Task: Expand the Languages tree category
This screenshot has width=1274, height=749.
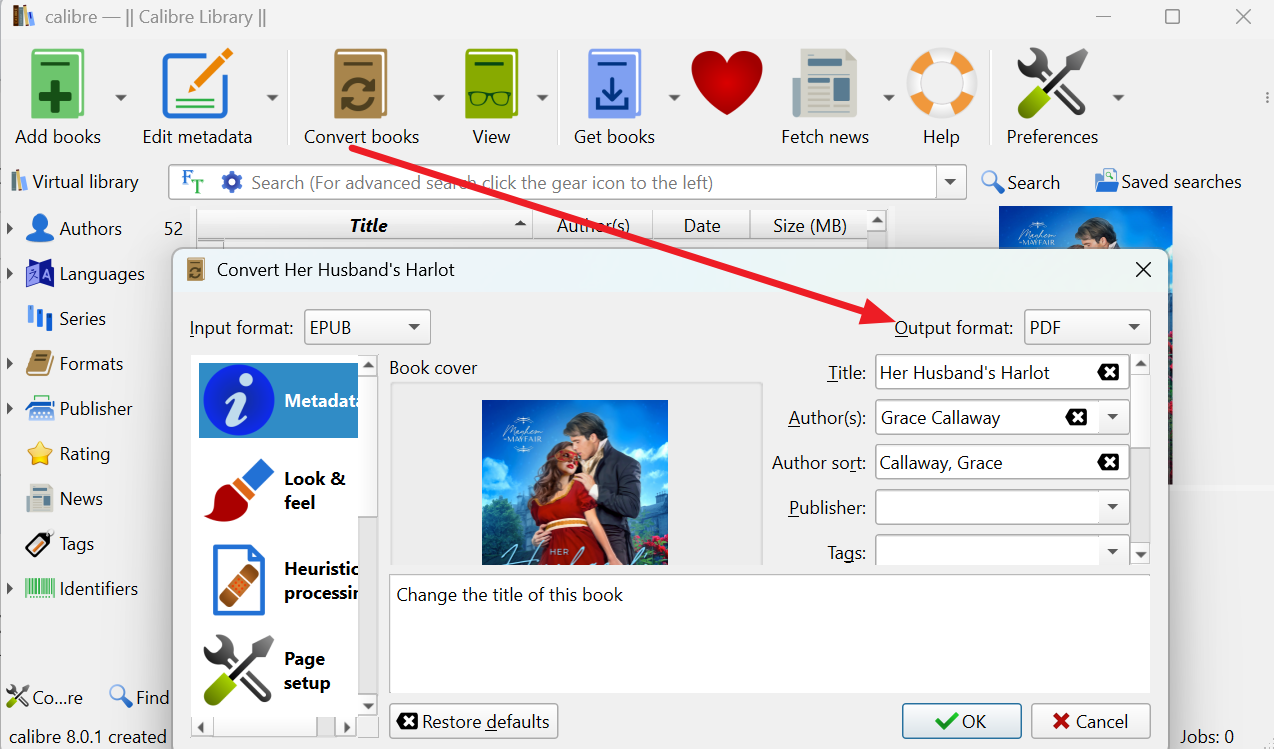Action: coord(10,273)
